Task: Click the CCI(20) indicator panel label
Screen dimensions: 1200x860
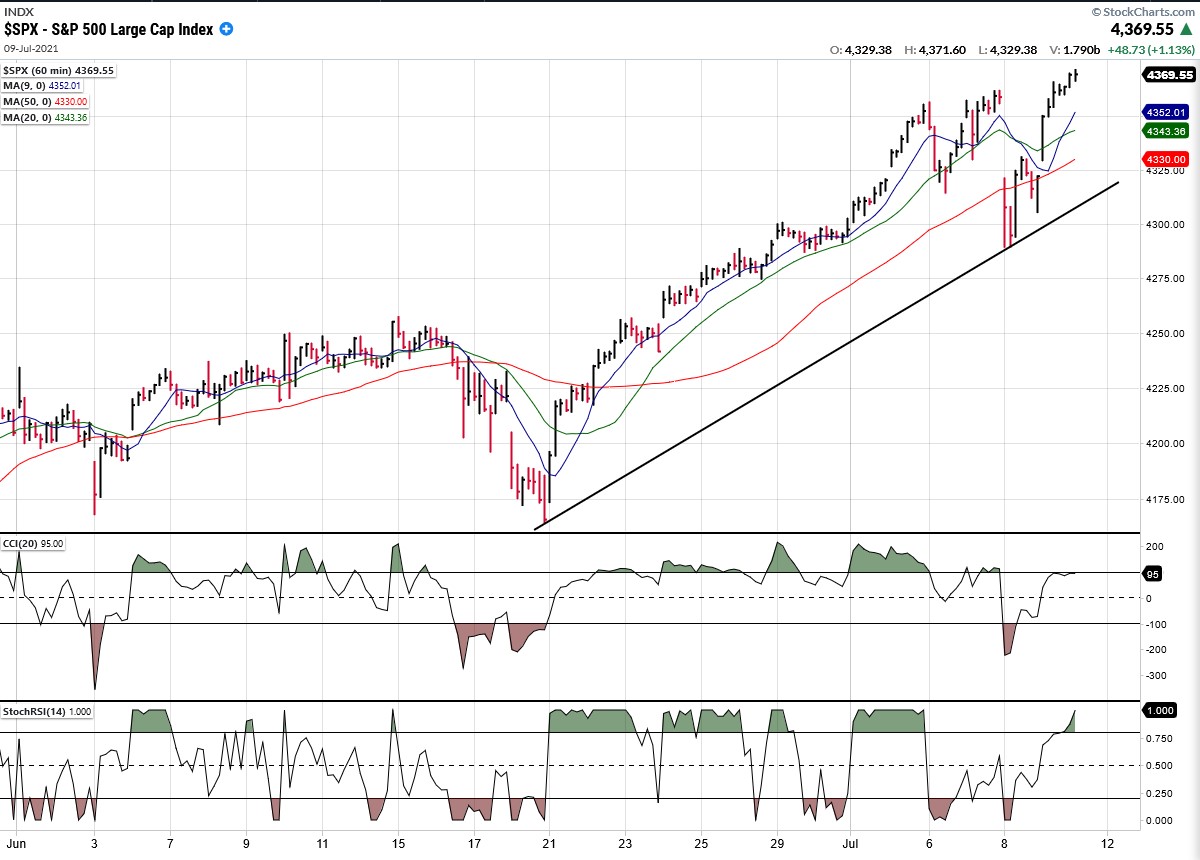Action: point(33,543)
